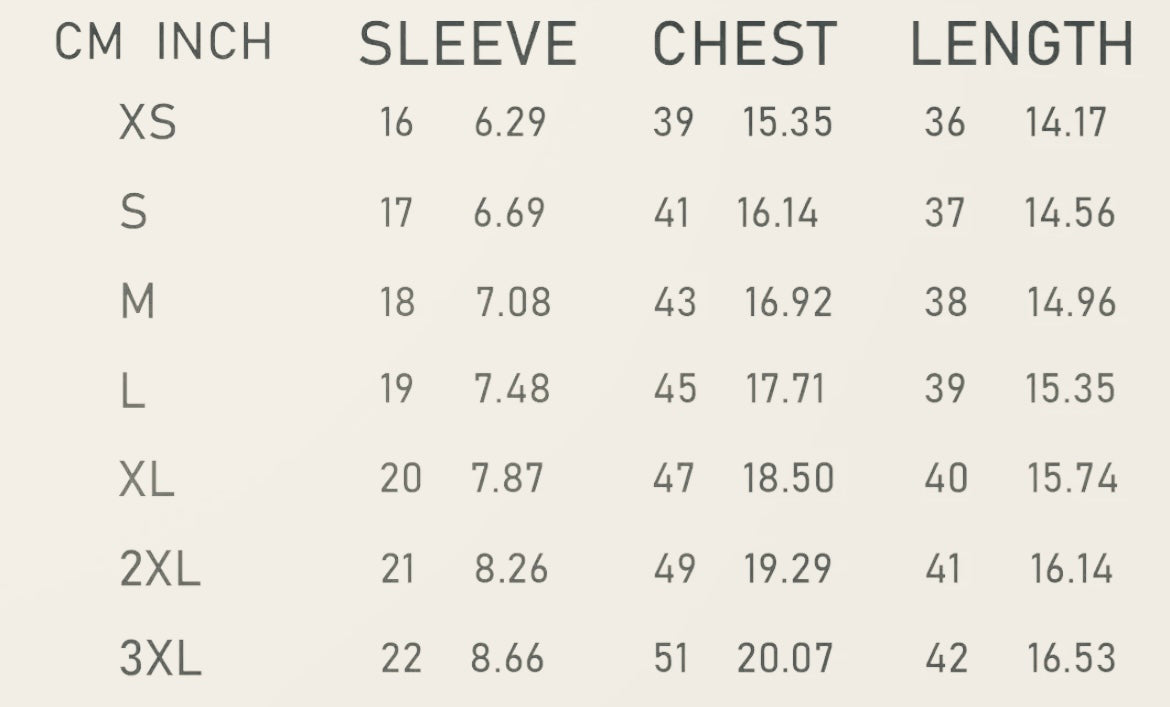This screenshot has width=1170, height=707.
Task: Select the S size row label
Action: (x=134, y=212)
